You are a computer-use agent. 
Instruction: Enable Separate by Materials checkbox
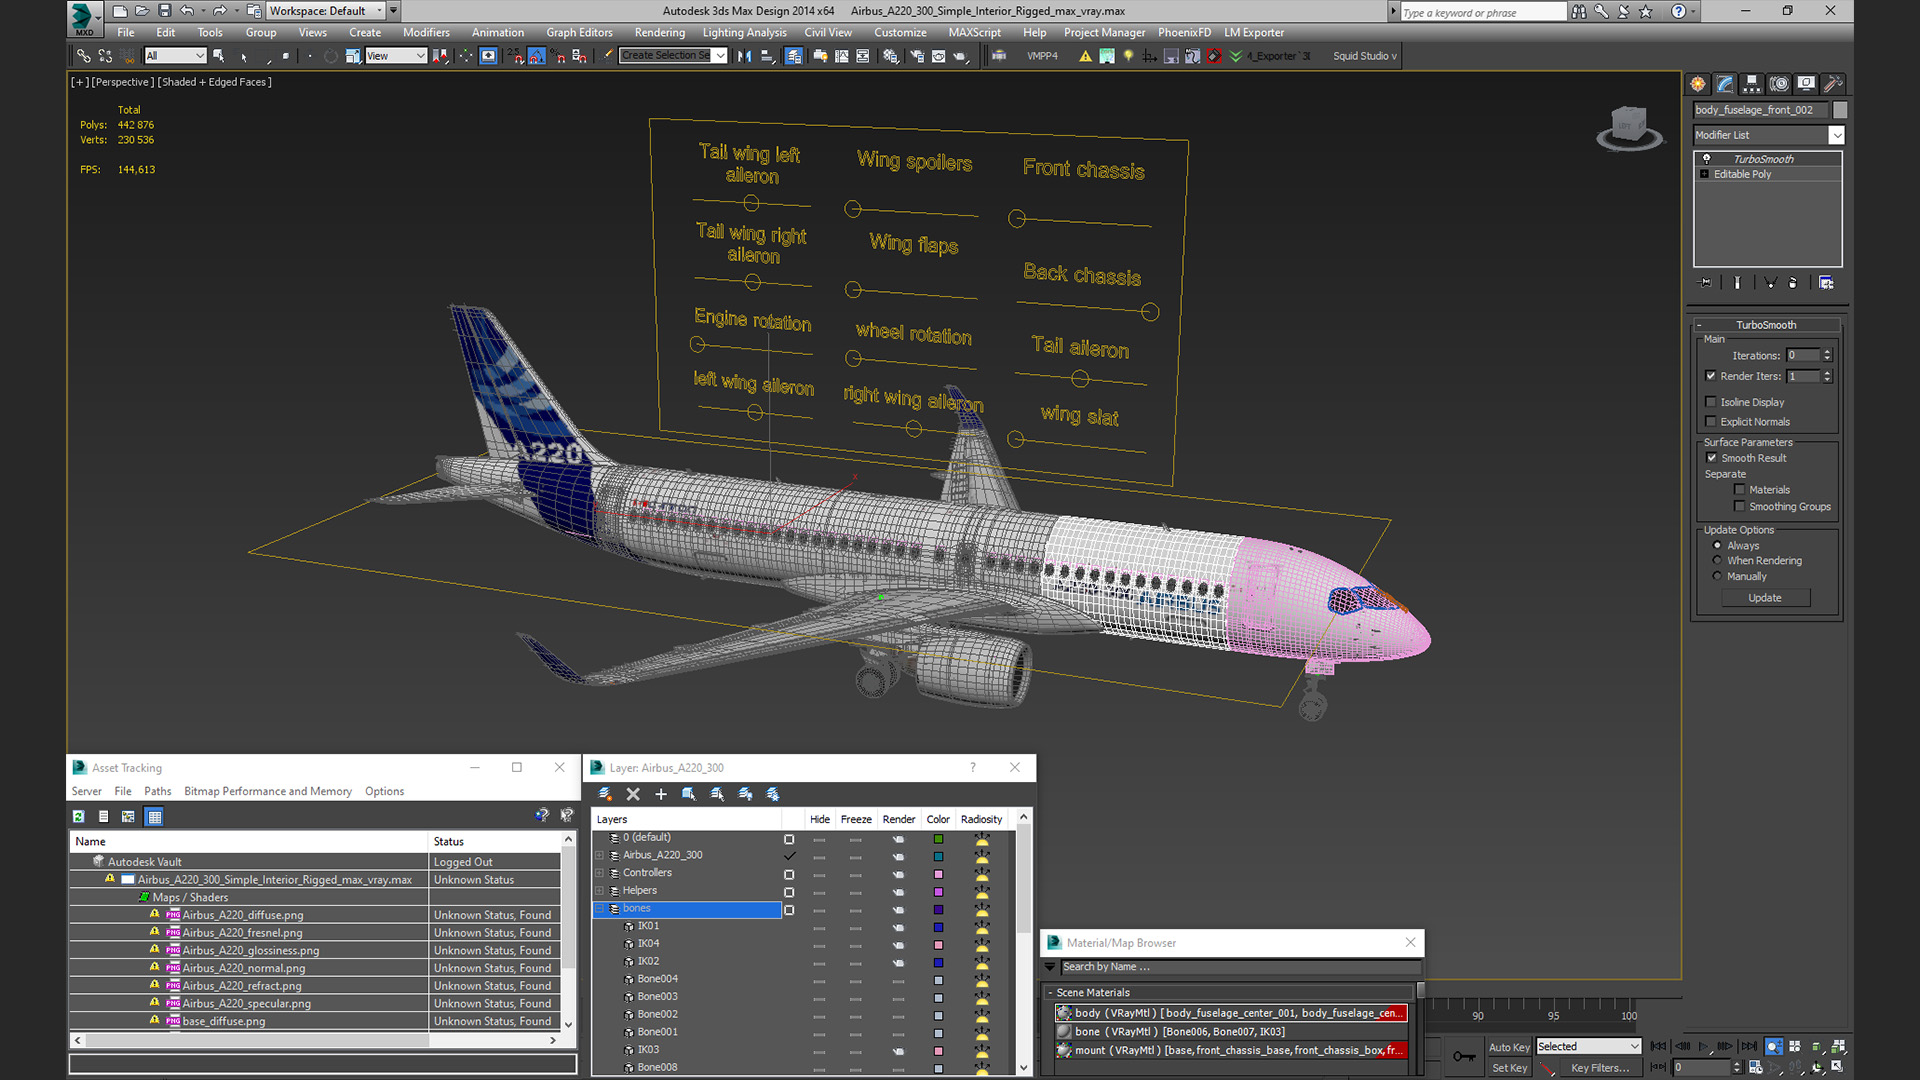(1740, 490)
